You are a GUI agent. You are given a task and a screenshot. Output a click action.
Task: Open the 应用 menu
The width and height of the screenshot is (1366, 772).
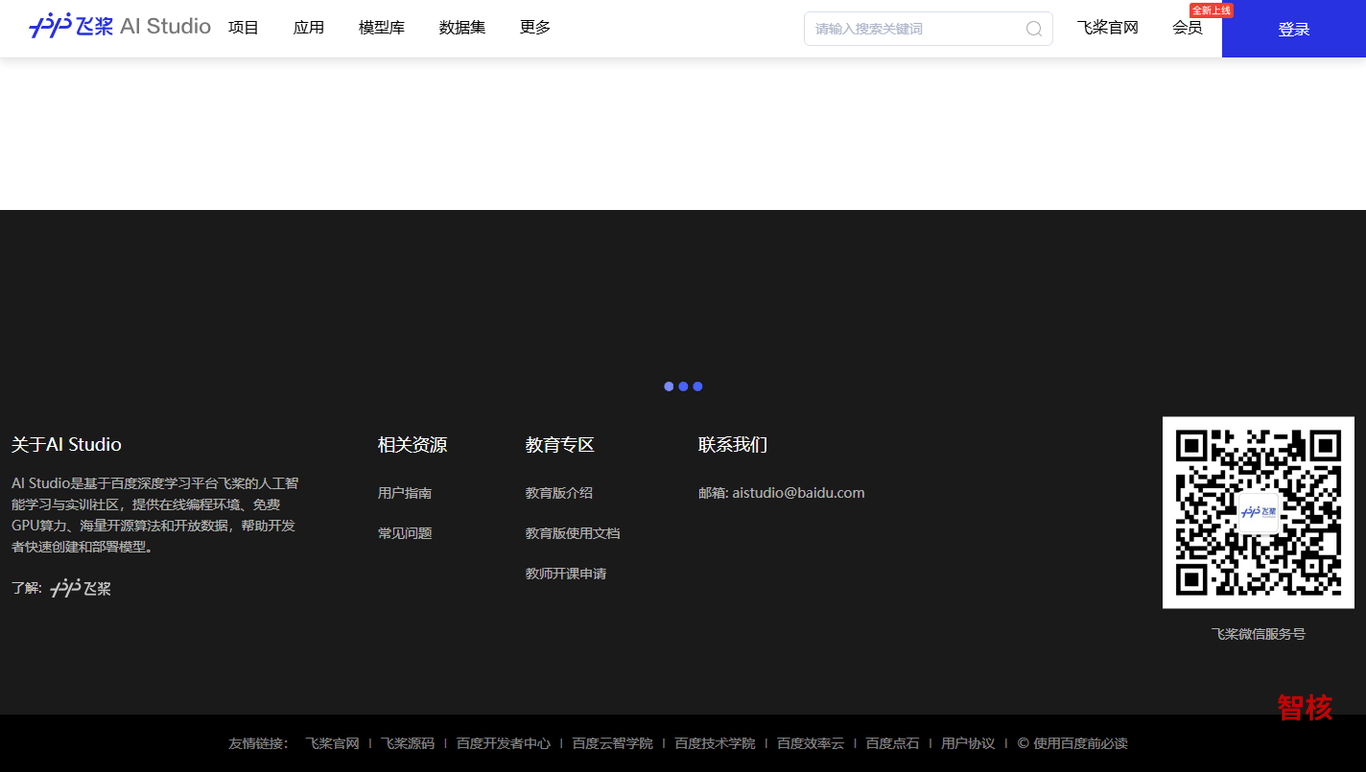tap(309, 28)
